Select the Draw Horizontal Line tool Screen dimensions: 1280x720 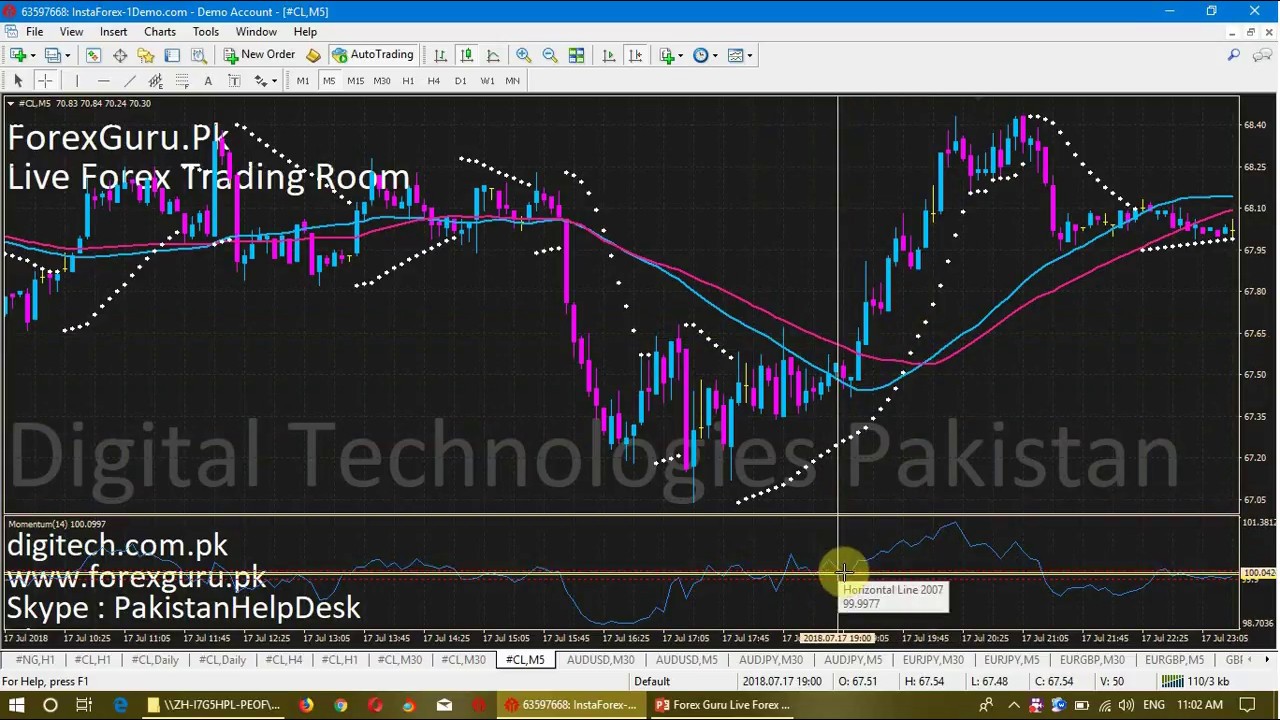[x=103, y=80]
